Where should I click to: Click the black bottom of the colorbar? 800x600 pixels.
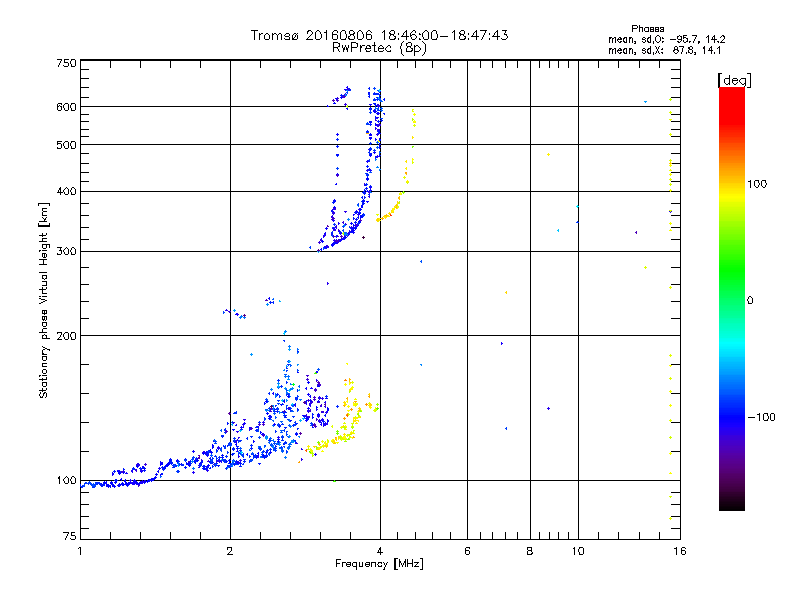click(732, 503)
